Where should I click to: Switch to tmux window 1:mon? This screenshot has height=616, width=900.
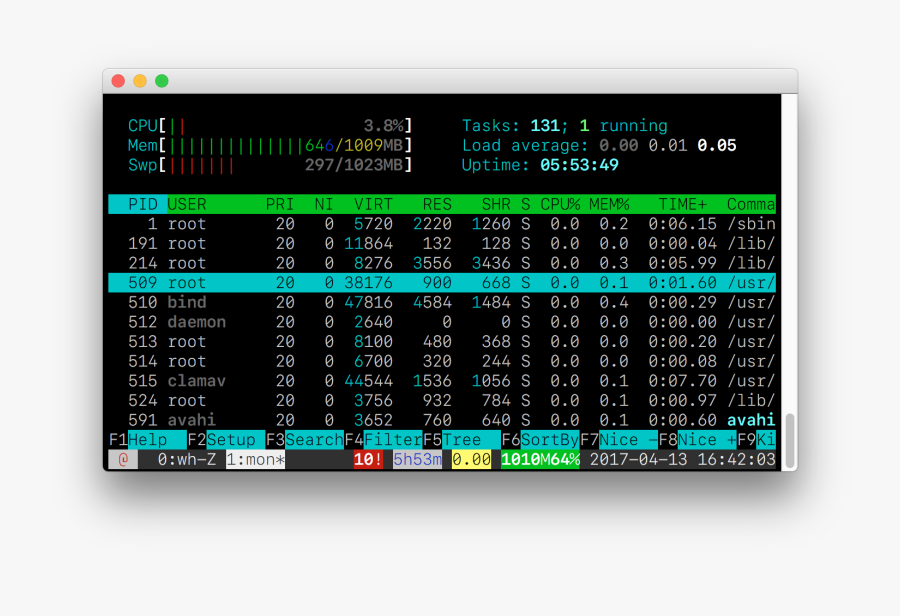[255, 459]
